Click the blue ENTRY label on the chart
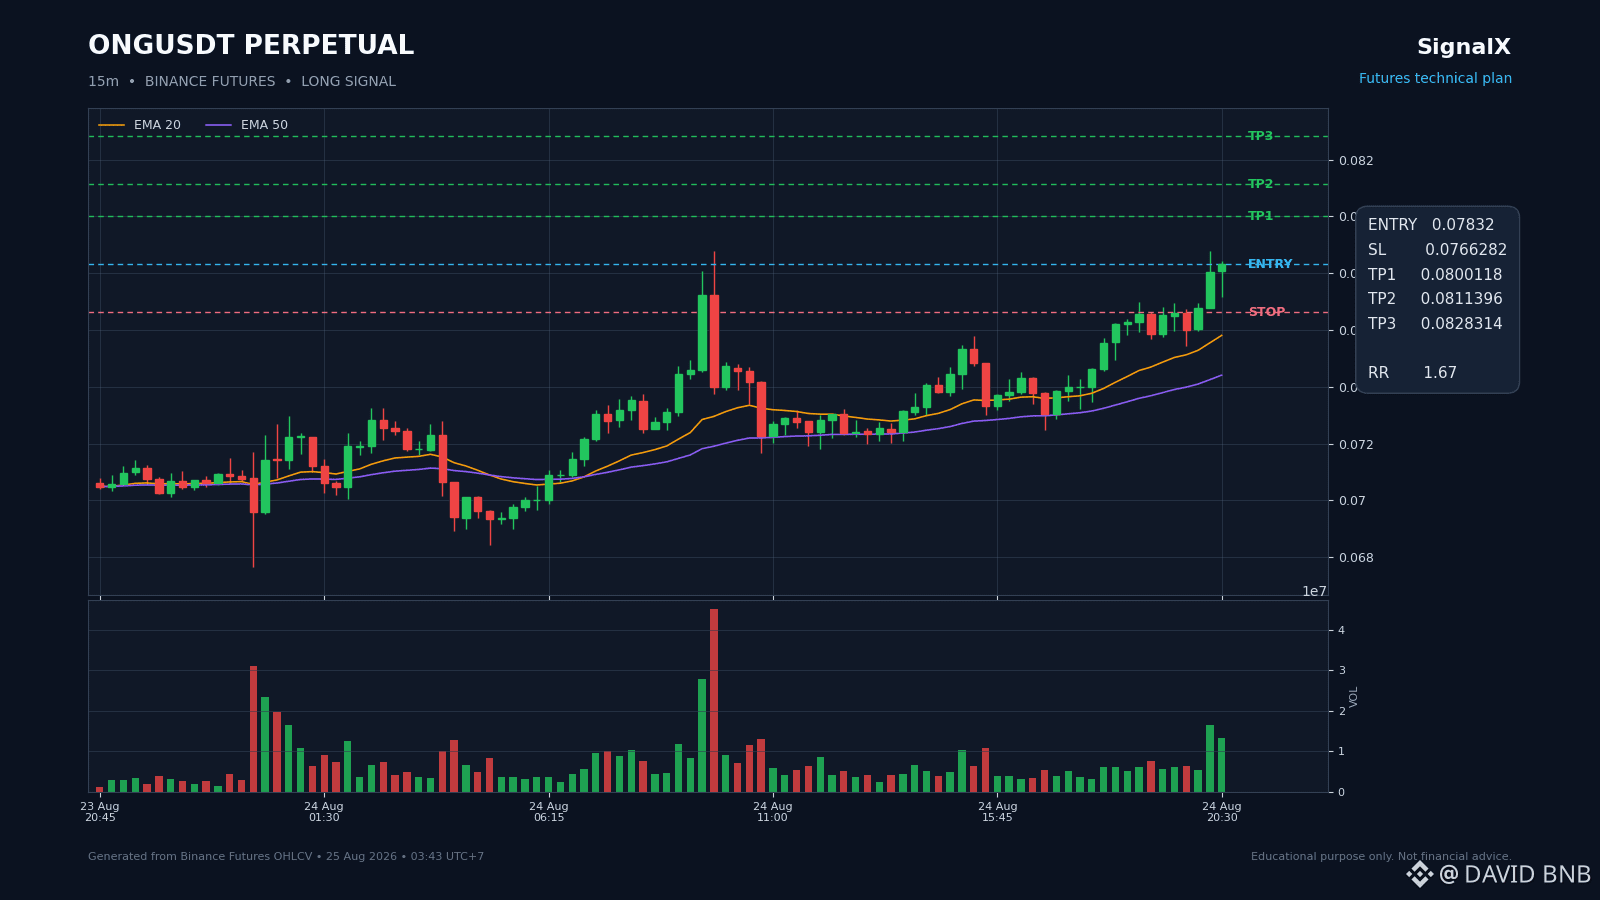The height and width of the screenshot is (900, 1600). coord(1270,264)
